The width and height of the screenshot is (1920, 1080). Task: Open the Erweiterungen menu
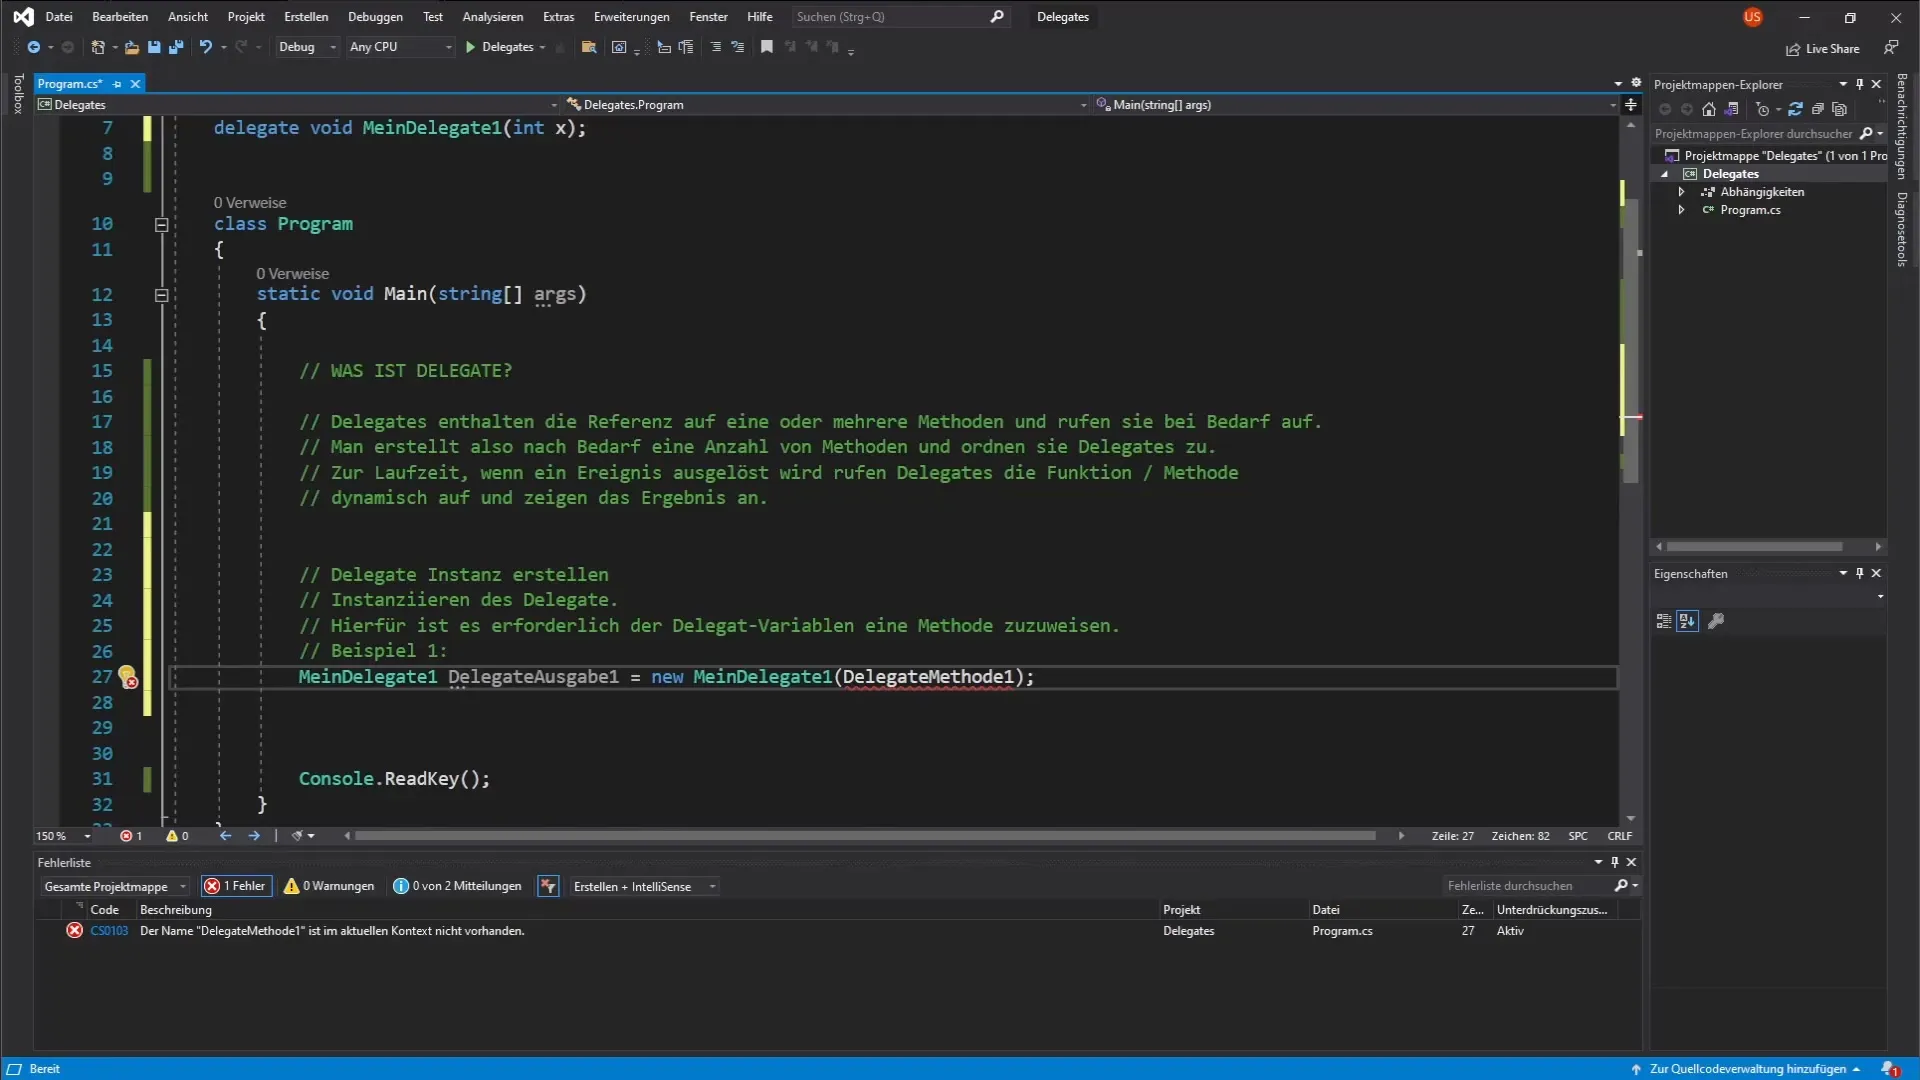point(631,17)
